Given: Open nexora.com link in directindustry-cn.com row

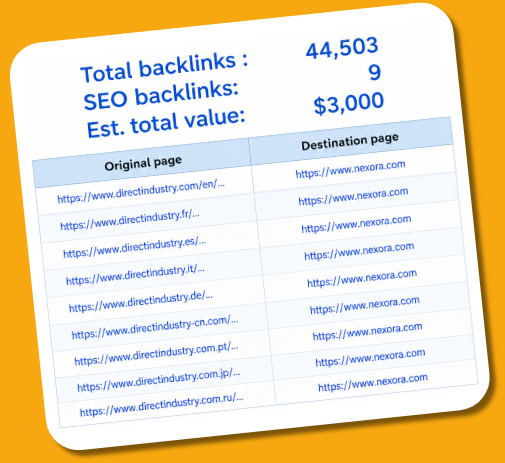Looking at the screenshot, I should click(x=365, y=305).
